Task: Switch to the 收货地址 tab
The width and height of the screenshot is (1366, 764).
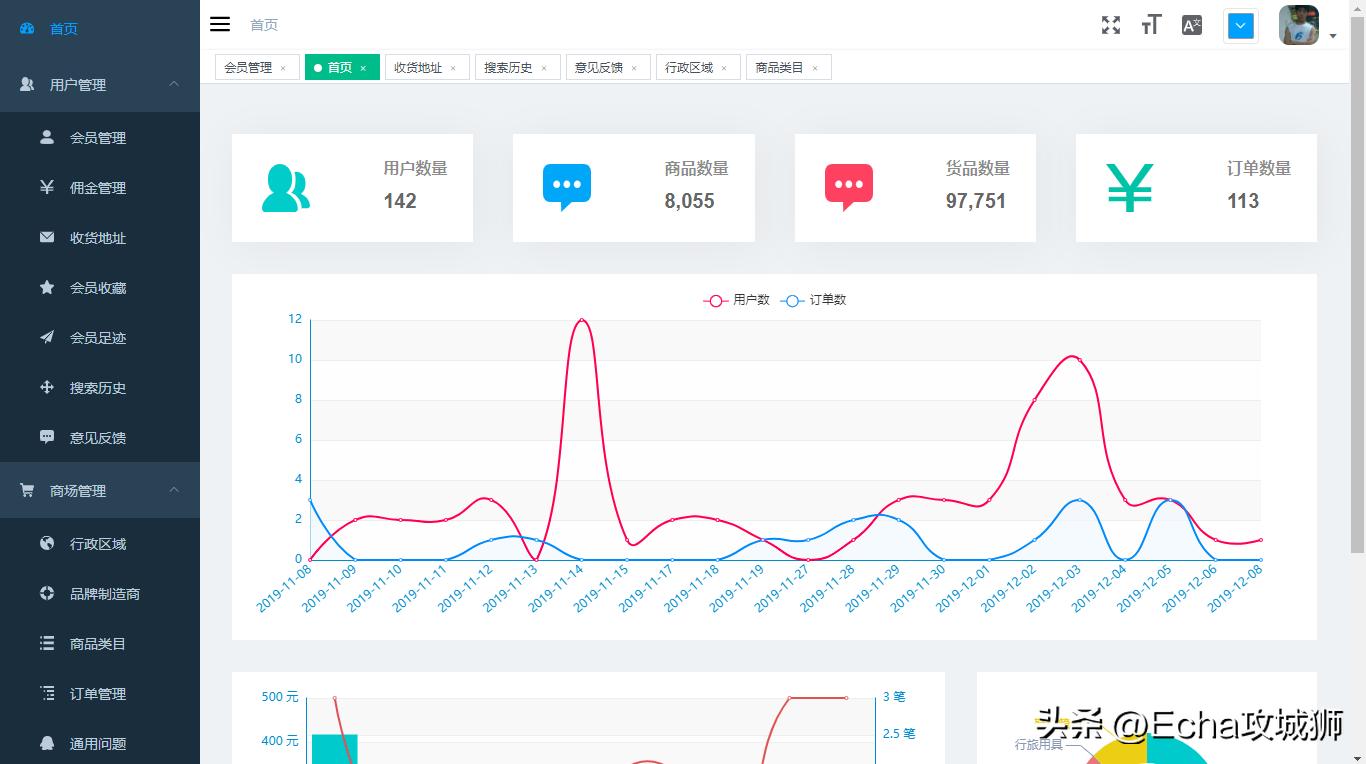Action: click(x=418, y=68)
